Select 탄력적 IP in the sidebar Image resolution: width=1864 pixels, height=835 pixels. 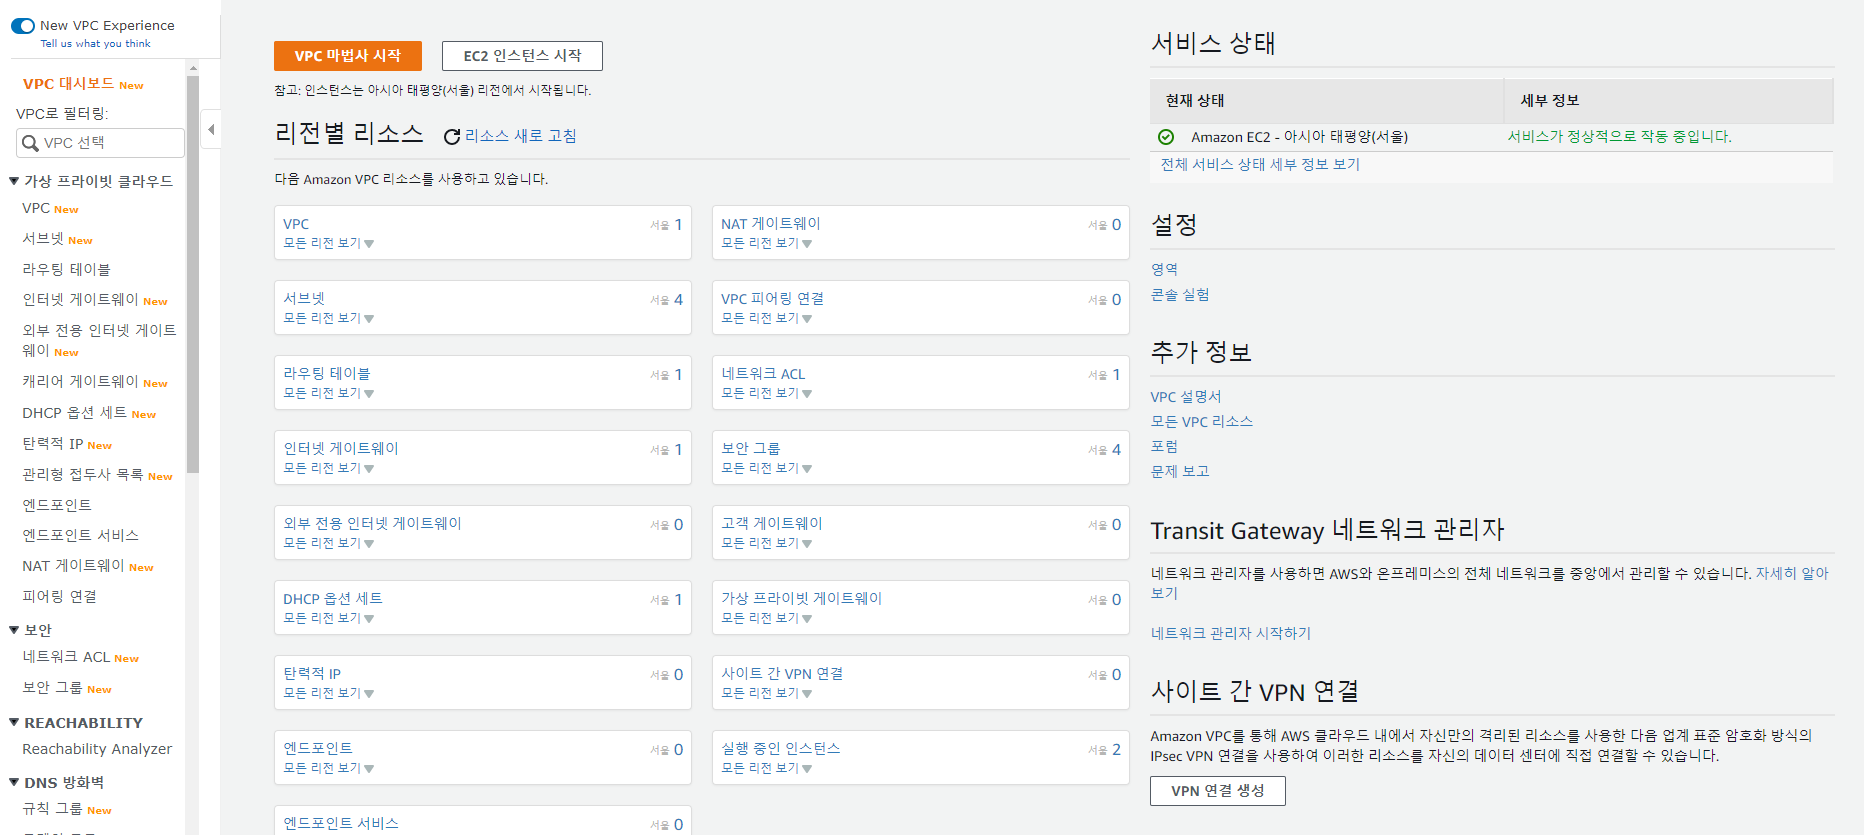pos(53,444)
